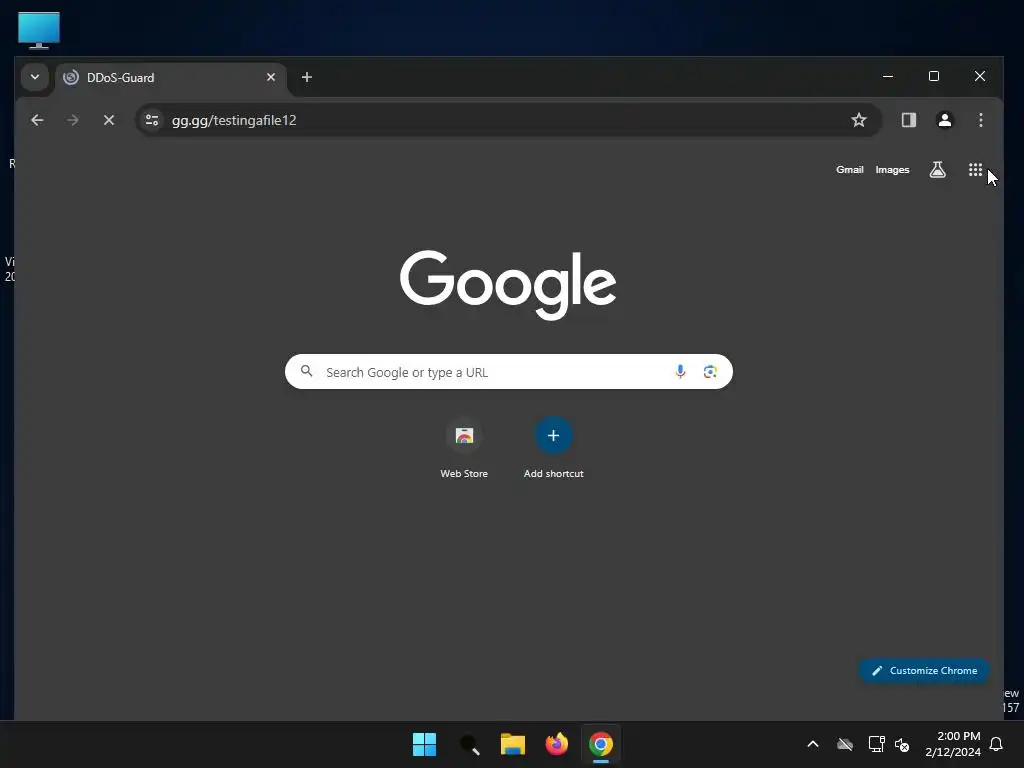Click the Chrome taskbar icon
The height and width of the screenshot is (768, 1024).
(600, 744)
